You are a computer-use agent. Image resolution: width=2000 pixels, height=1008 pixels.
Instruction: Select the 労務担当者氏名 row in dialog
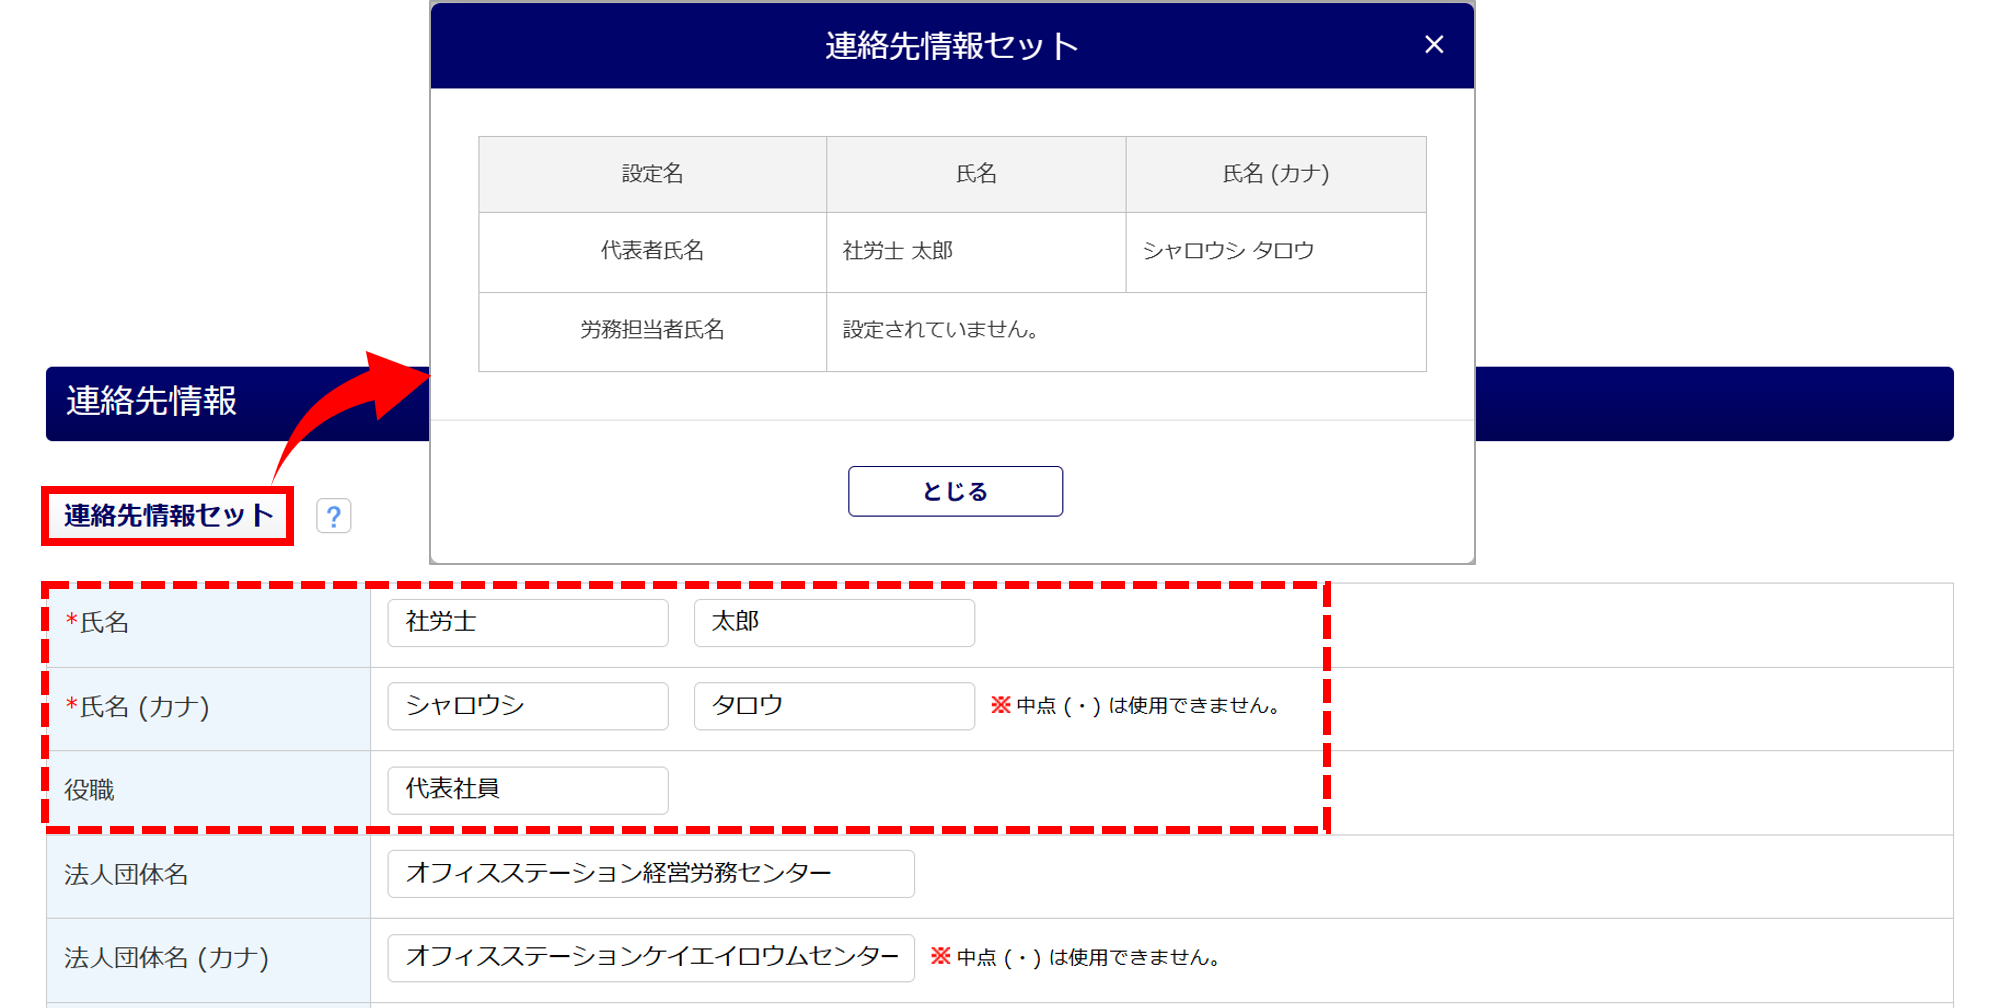tap(952, 332)
